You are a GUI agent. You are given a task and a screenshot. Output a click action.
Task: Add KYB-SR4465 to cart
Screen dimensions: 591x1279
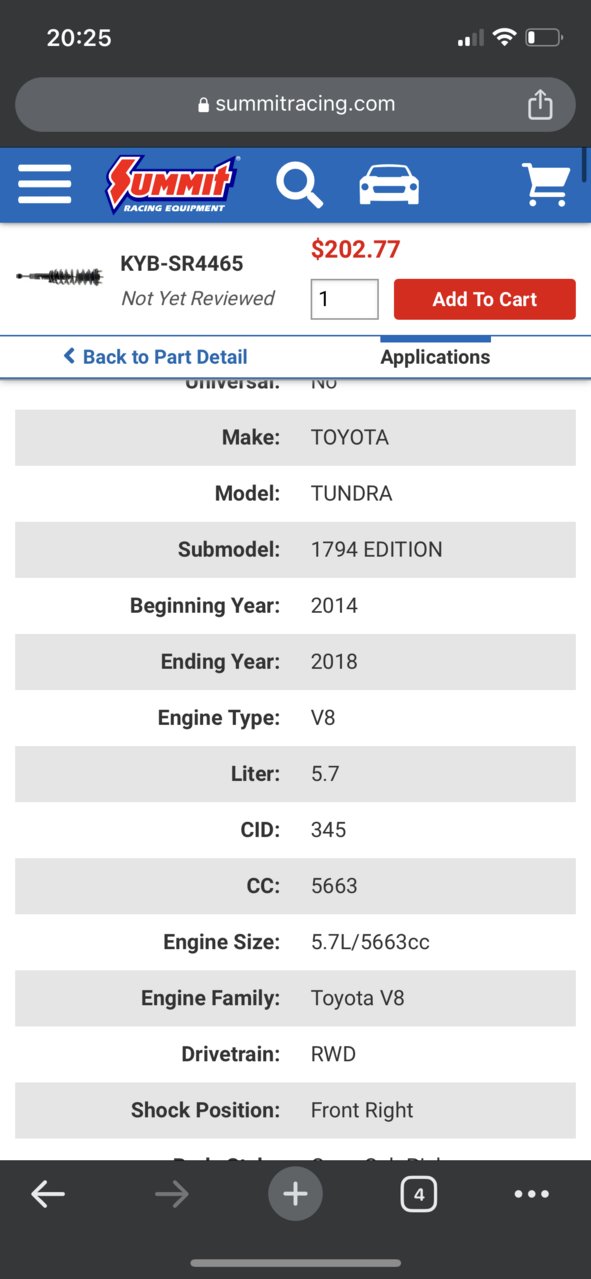point(484,299)
